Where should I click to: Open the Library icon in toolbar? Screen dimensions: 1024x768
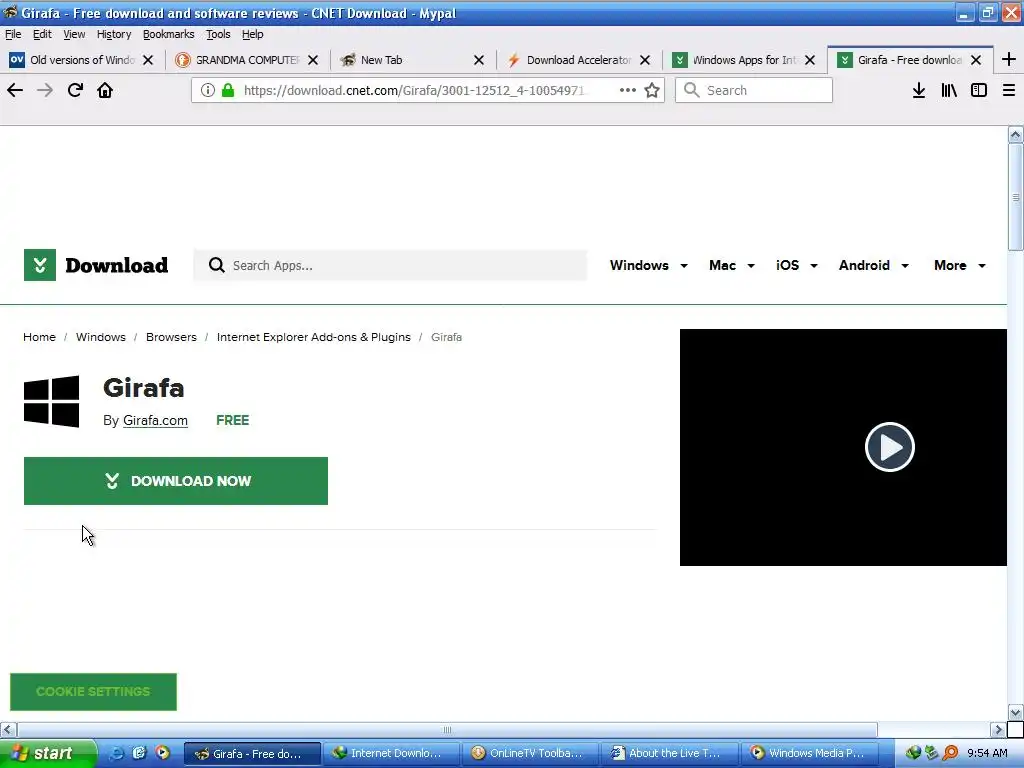tap(949, 90)
